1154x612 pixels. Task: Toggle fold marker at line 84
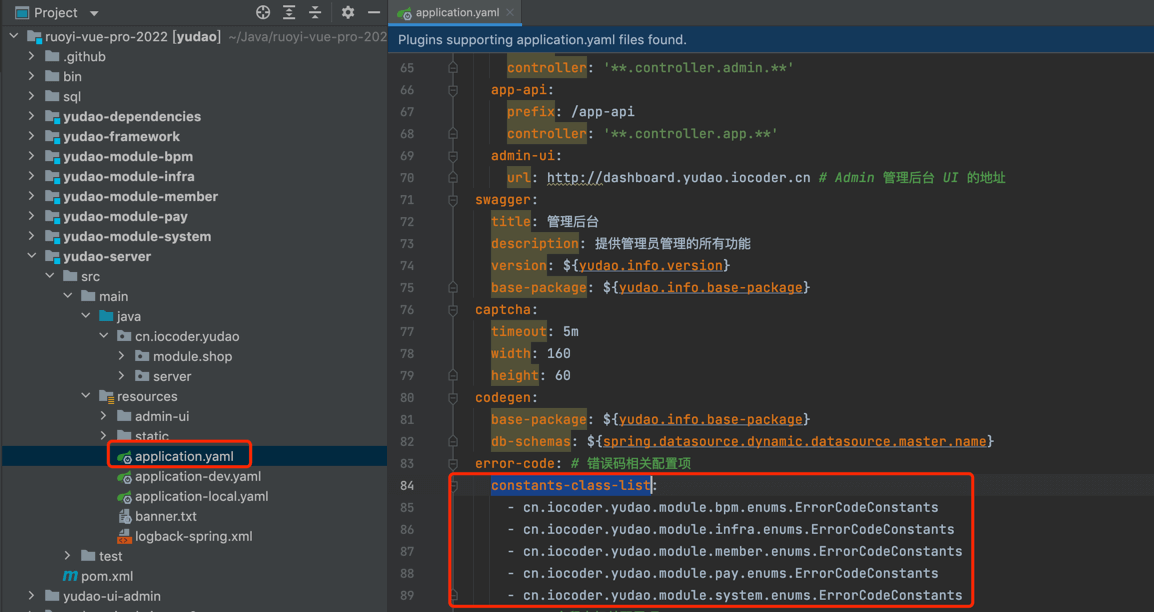click(x=453, y=486)
